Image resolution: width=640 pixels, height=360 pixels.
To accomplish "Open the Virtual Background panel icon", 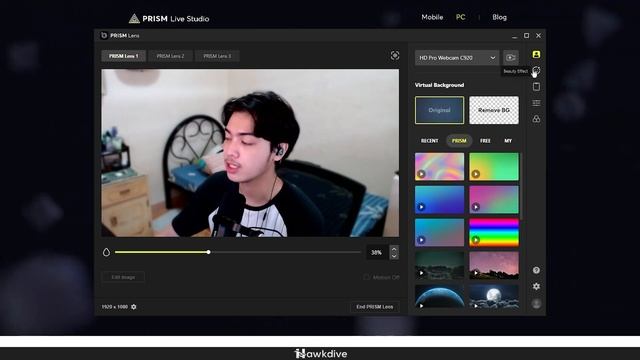I will (536, 54).
